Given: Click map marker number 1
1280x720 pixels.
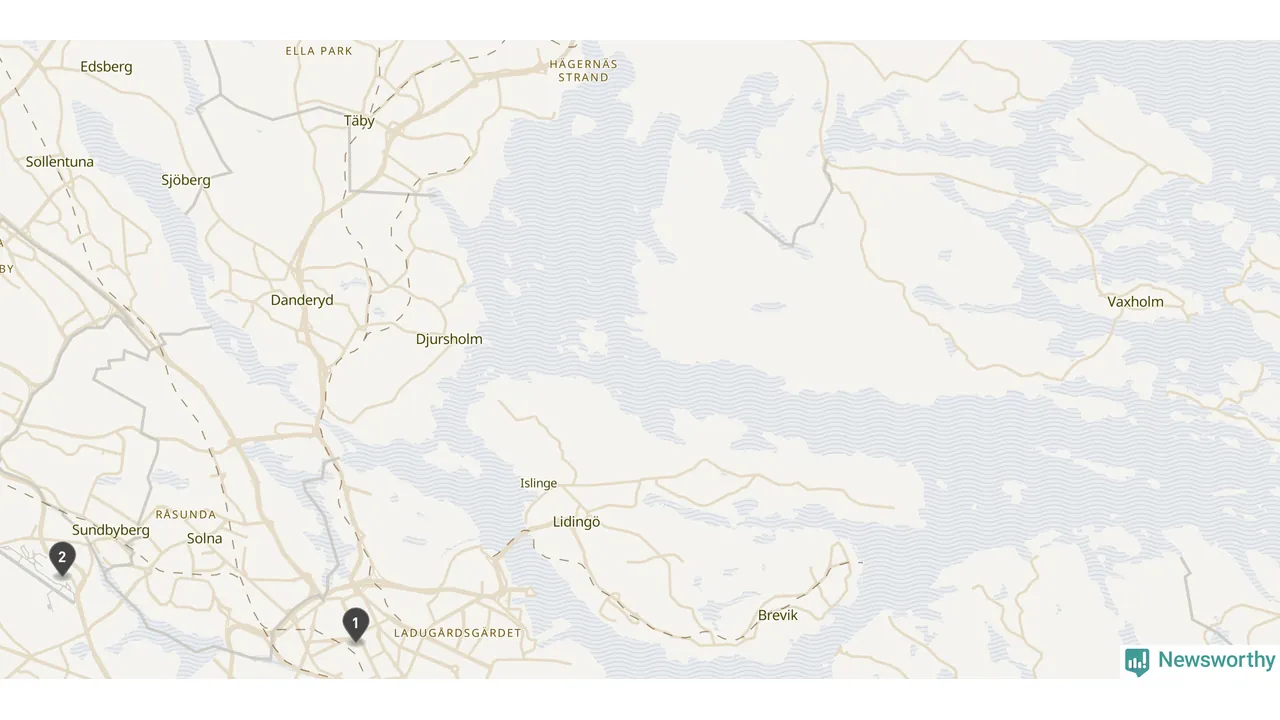Looking at the screenshot, I should (355, 624).
